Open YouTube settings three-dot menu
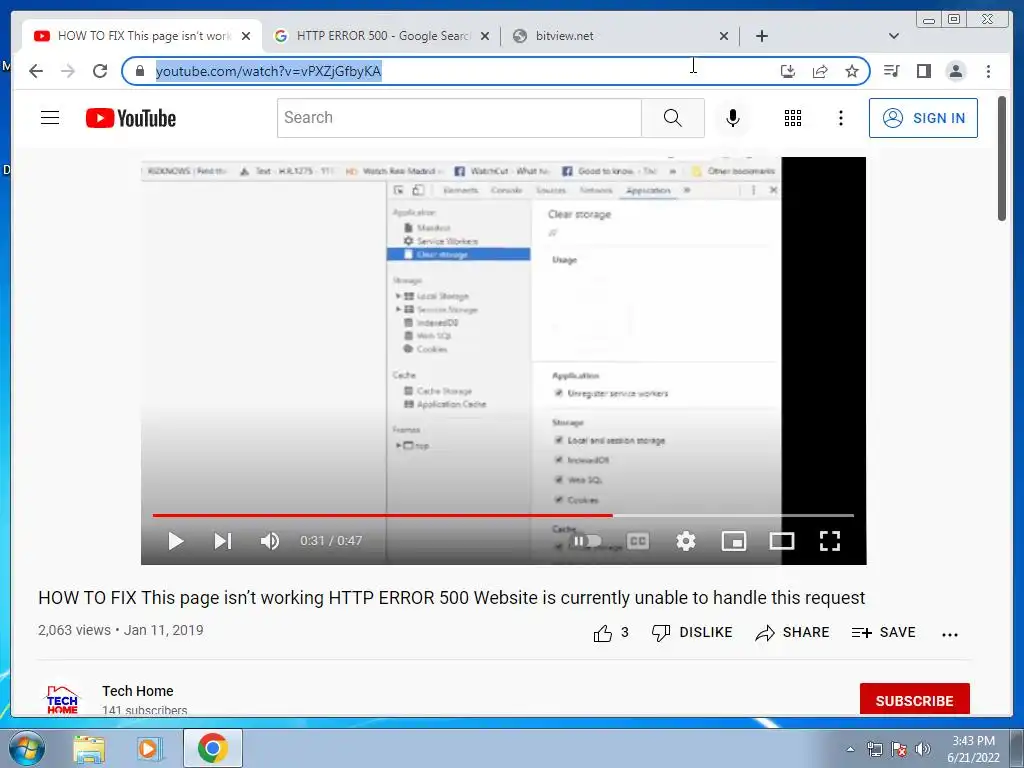1024x768 pixels. pyautogui.click(x=840, y=118)
